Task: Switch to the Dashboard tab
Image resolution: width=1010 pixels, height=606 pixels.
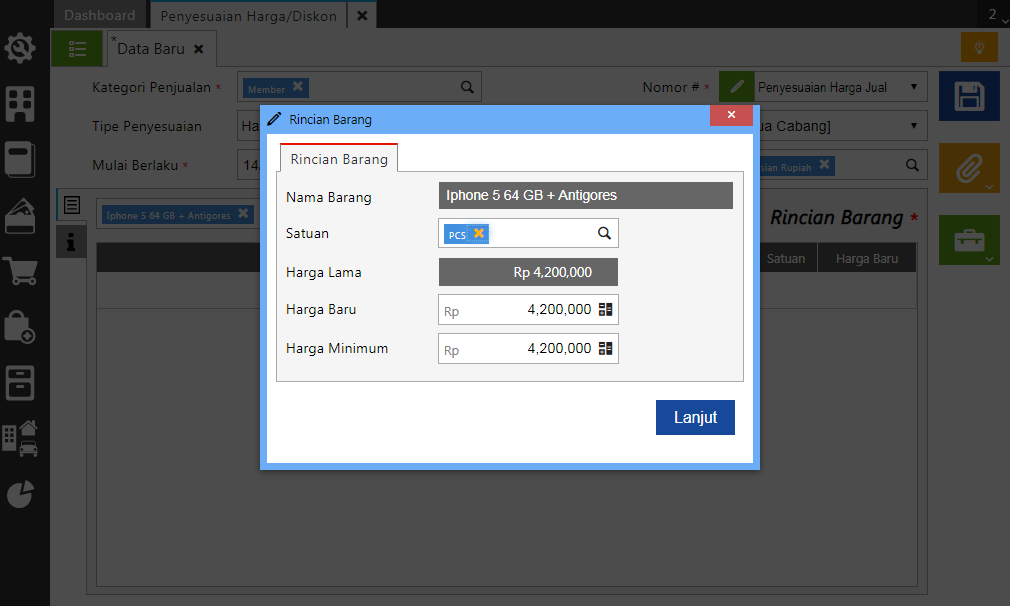Action: click(x=100, y=15)
